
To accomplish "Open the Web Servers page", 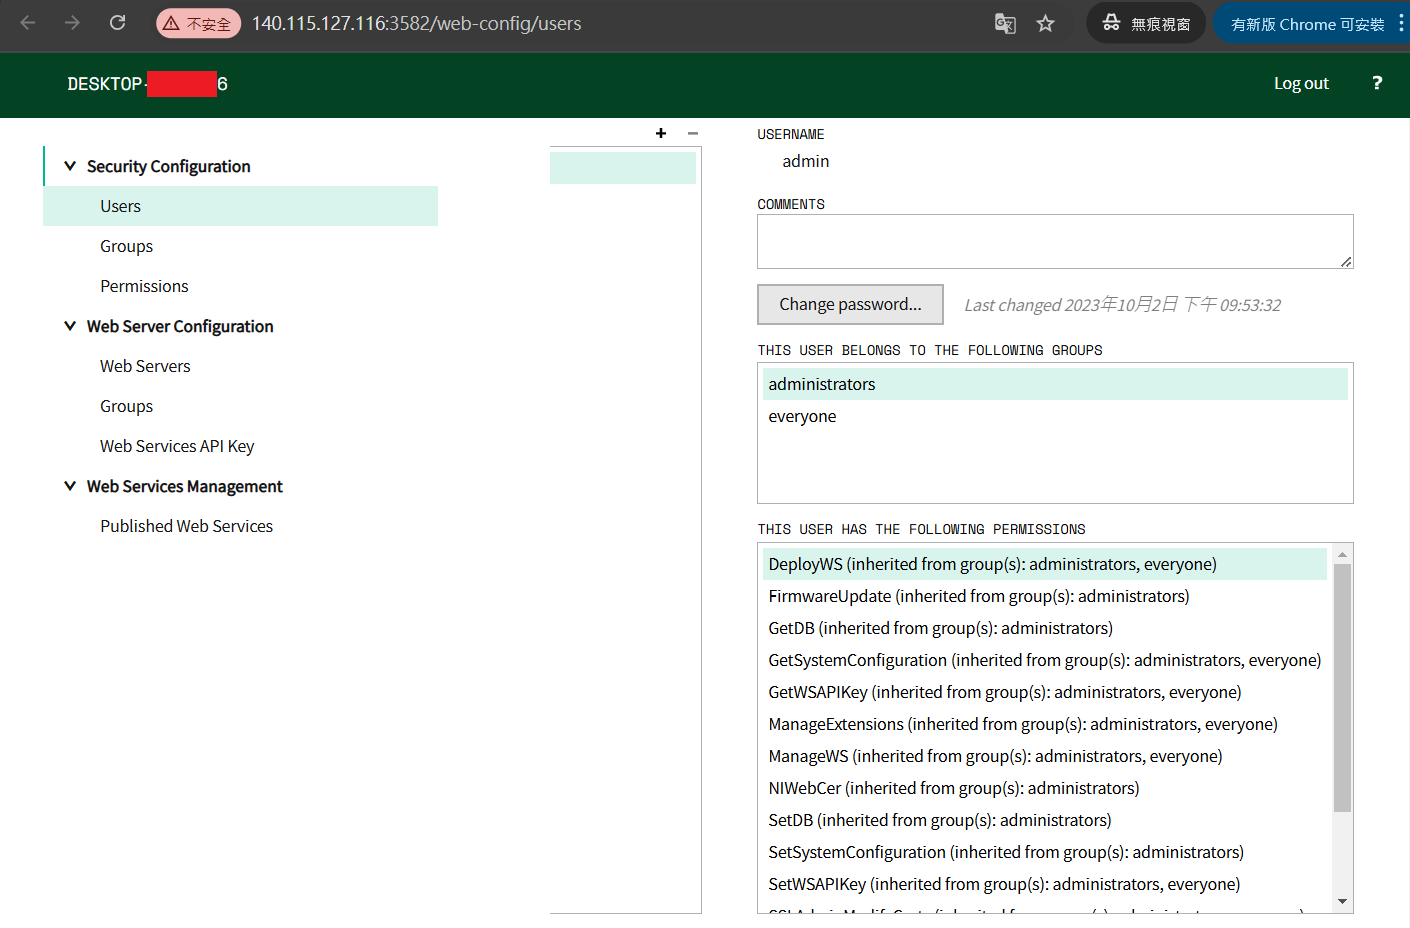I will click(x=145, y=366).
